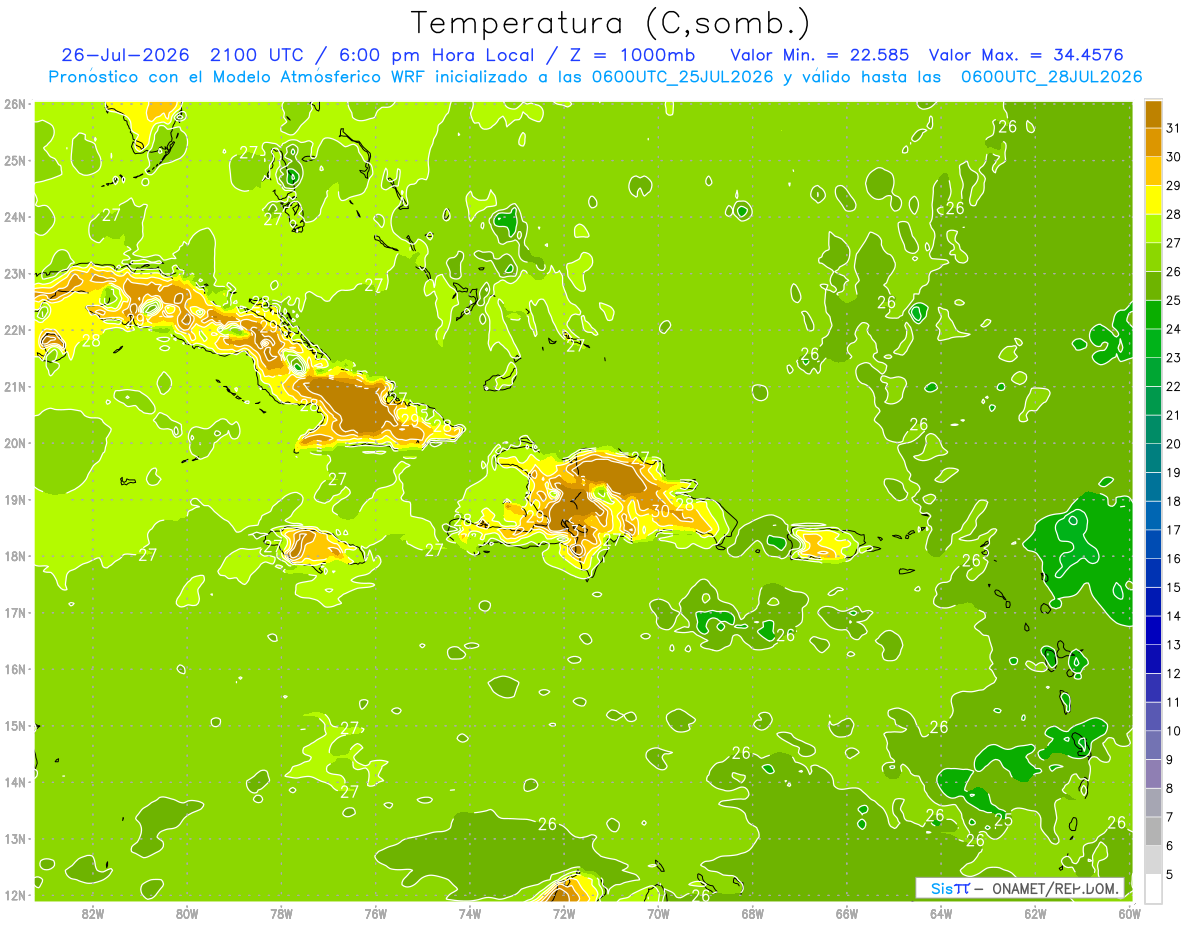Click the latitude label 20N
The image size is (1200, 927).
[x=15, y=443]
